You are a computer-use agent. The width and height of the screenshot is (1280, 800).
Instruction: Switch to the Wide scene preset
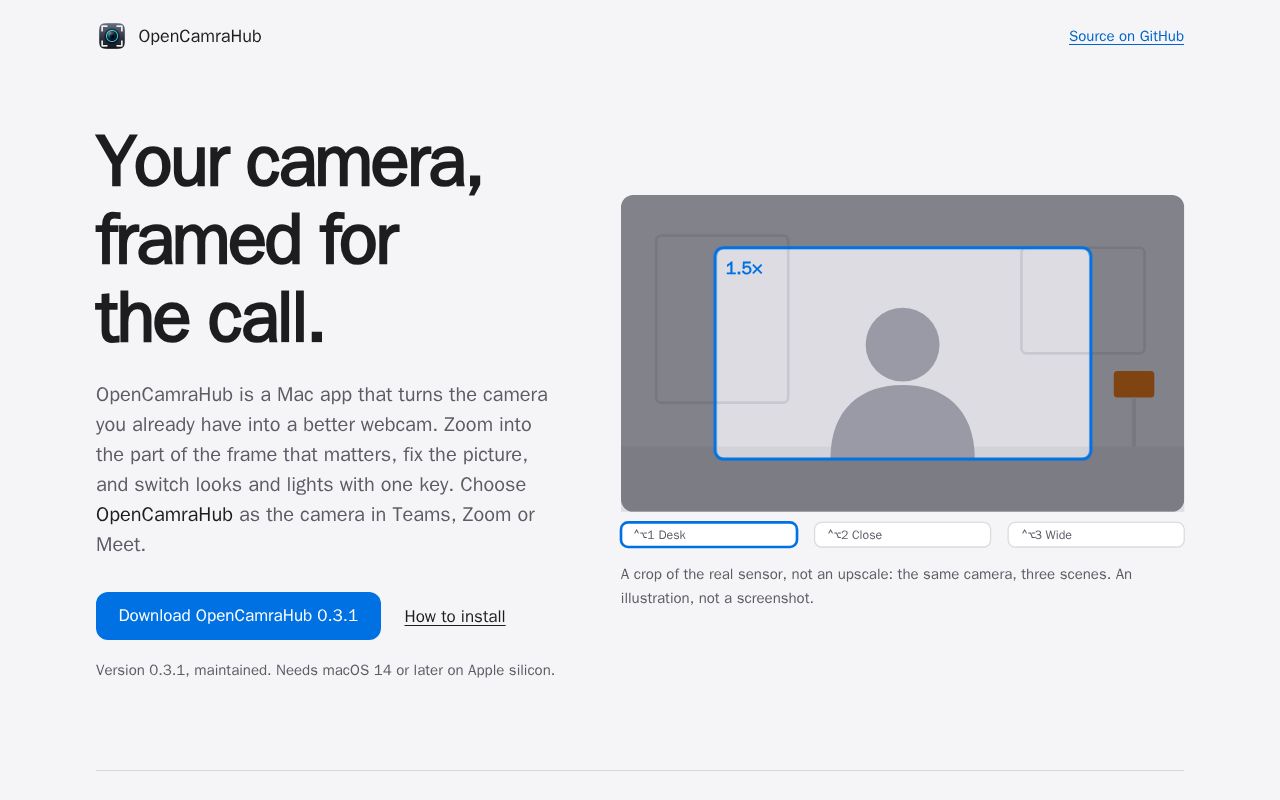point(1096,535)
